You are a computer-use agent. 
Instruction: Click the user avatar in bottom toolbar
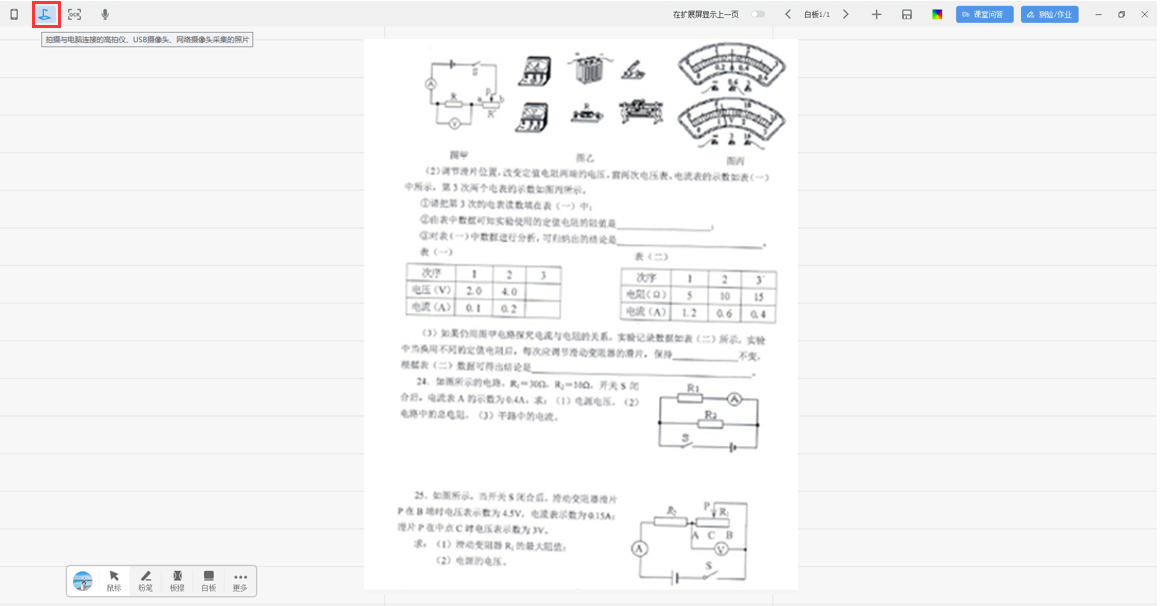pos(83,581)
